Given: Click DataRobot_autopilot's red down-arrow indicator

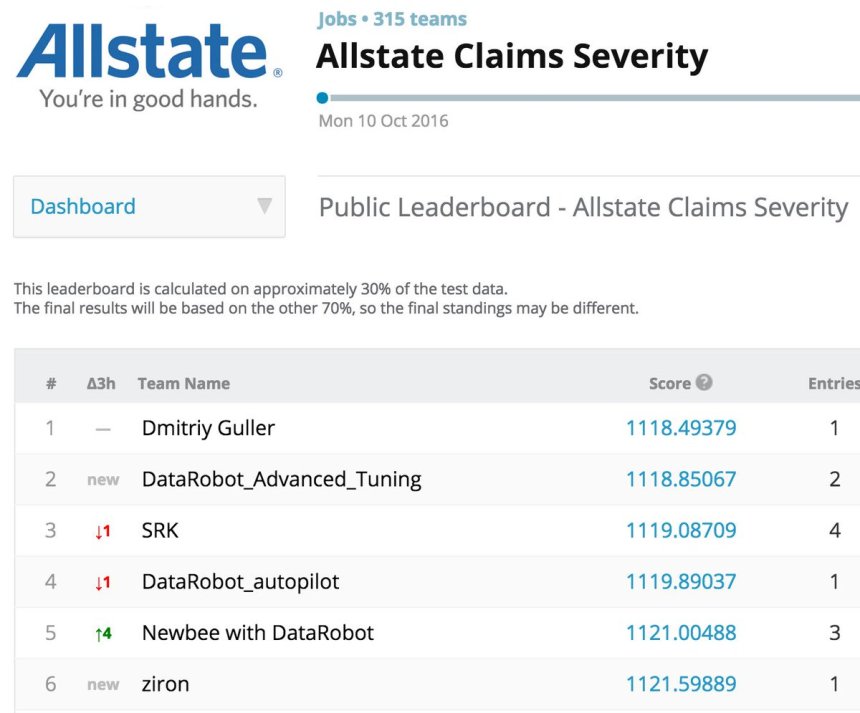Looking at the screenshot, I should (x=102, y=582).
